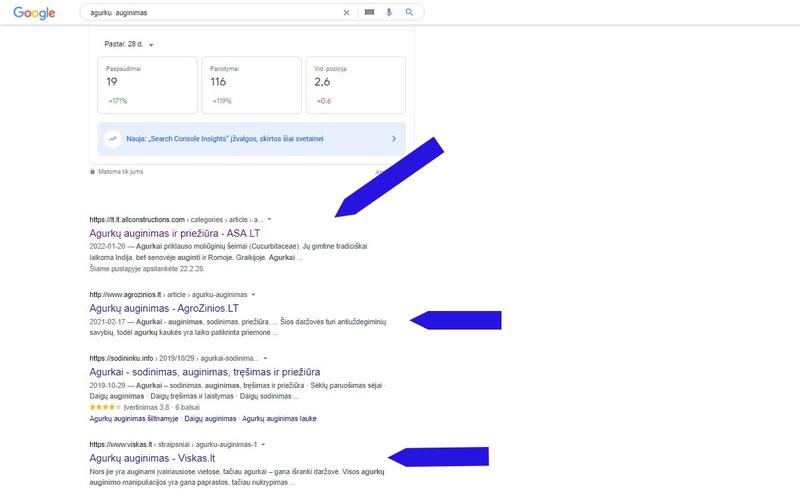Run search with magnifier icon

409,12
